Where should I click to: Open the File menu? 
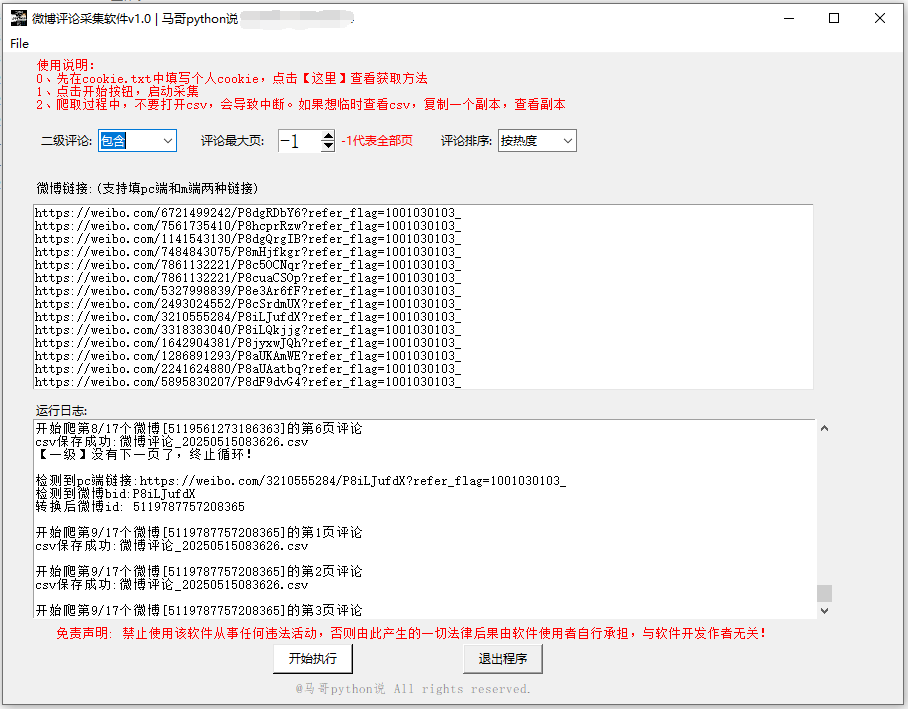click(19, 43)
